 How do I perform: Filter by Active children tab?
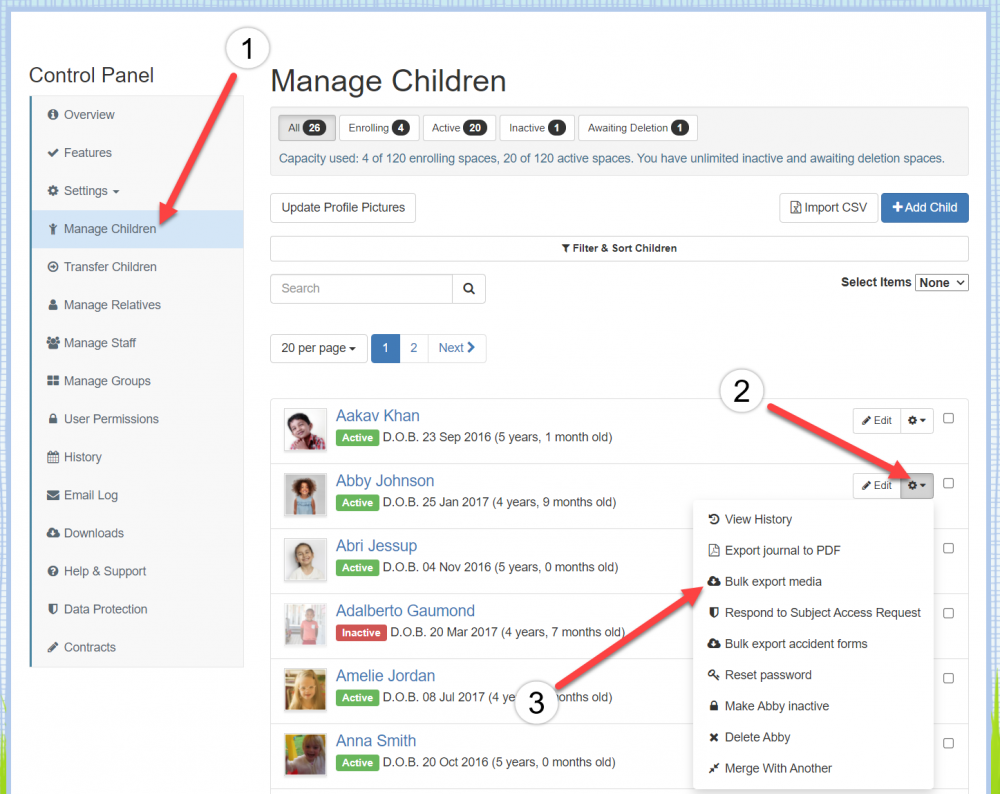459,128
